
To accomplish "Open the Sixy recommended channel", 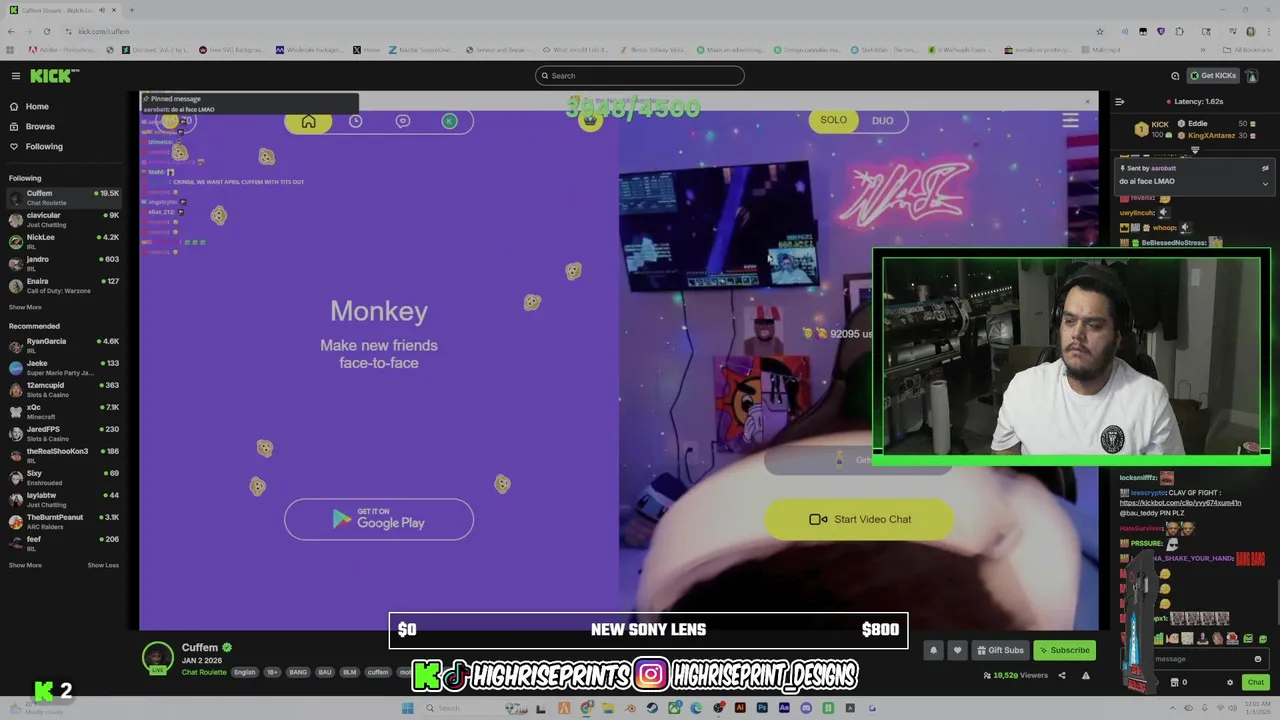I will 65,477.
